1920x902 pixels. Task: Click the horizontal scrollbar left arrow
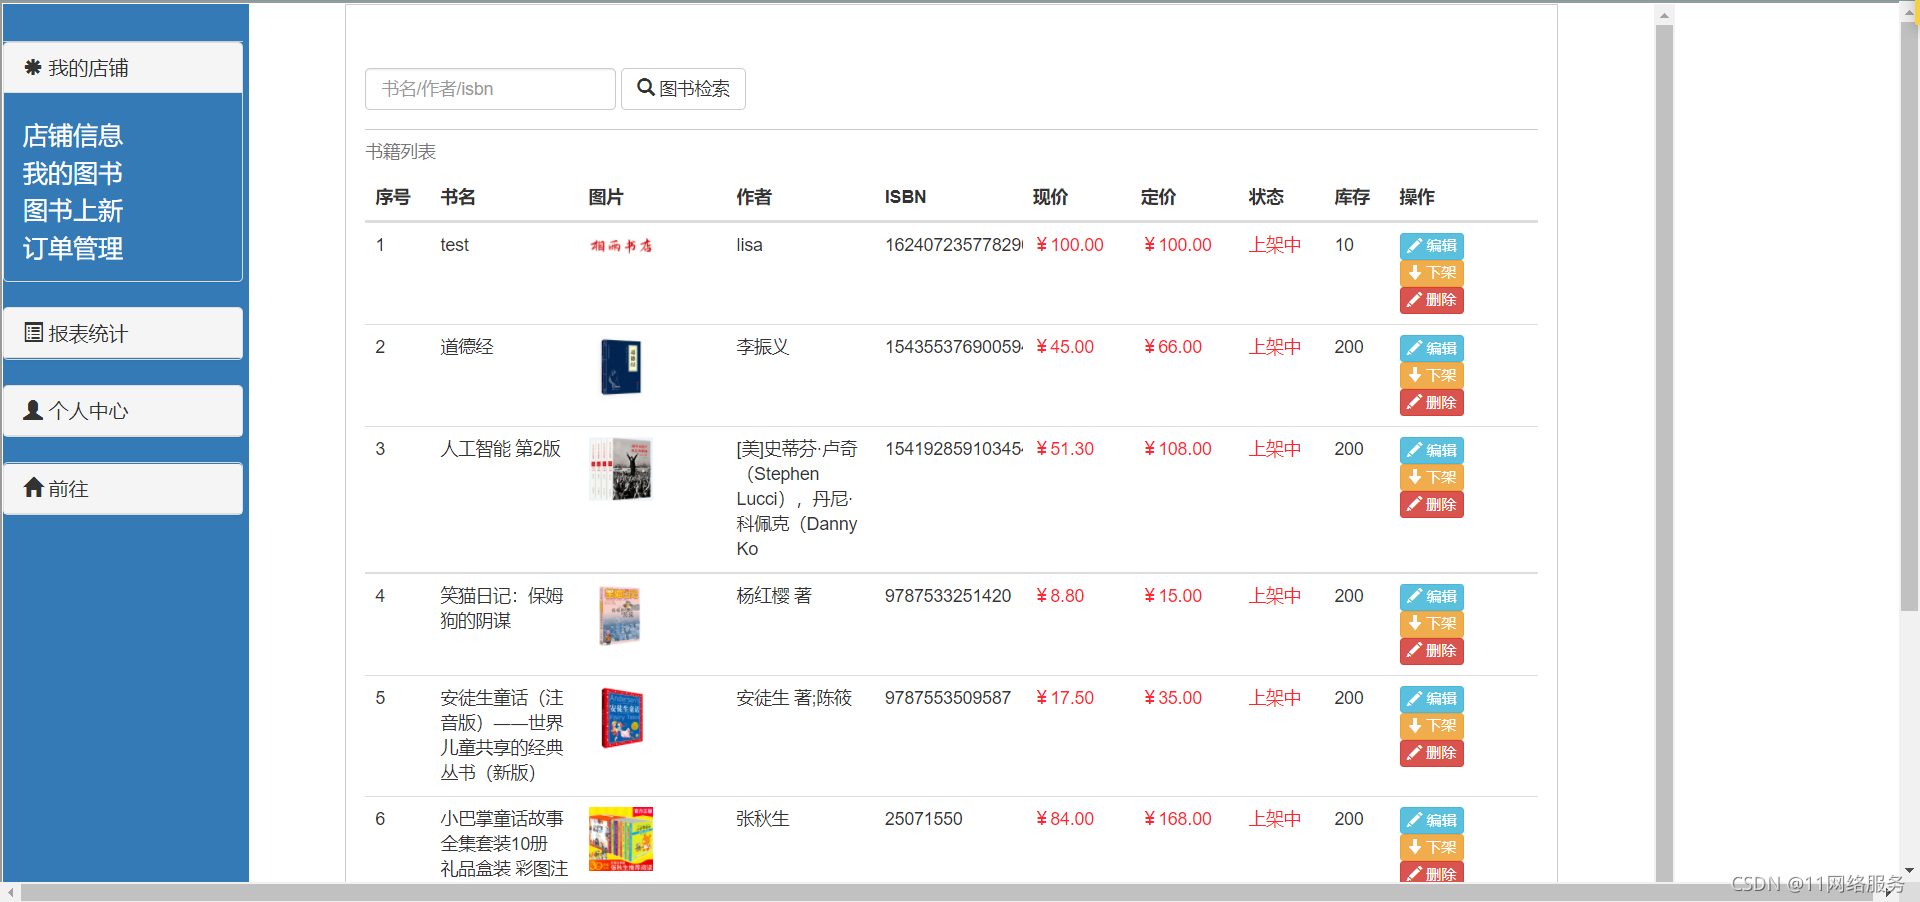(x=10, y=892)
